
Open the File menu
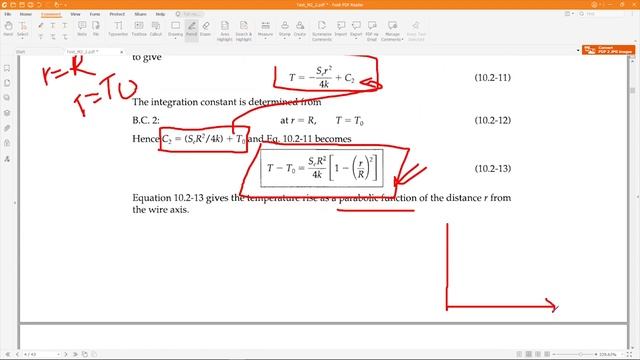tap(8, 14)
